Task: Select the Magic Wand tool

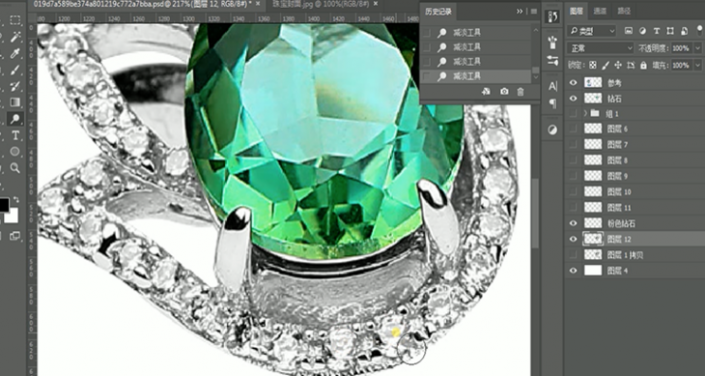Action: pos(15,37)
